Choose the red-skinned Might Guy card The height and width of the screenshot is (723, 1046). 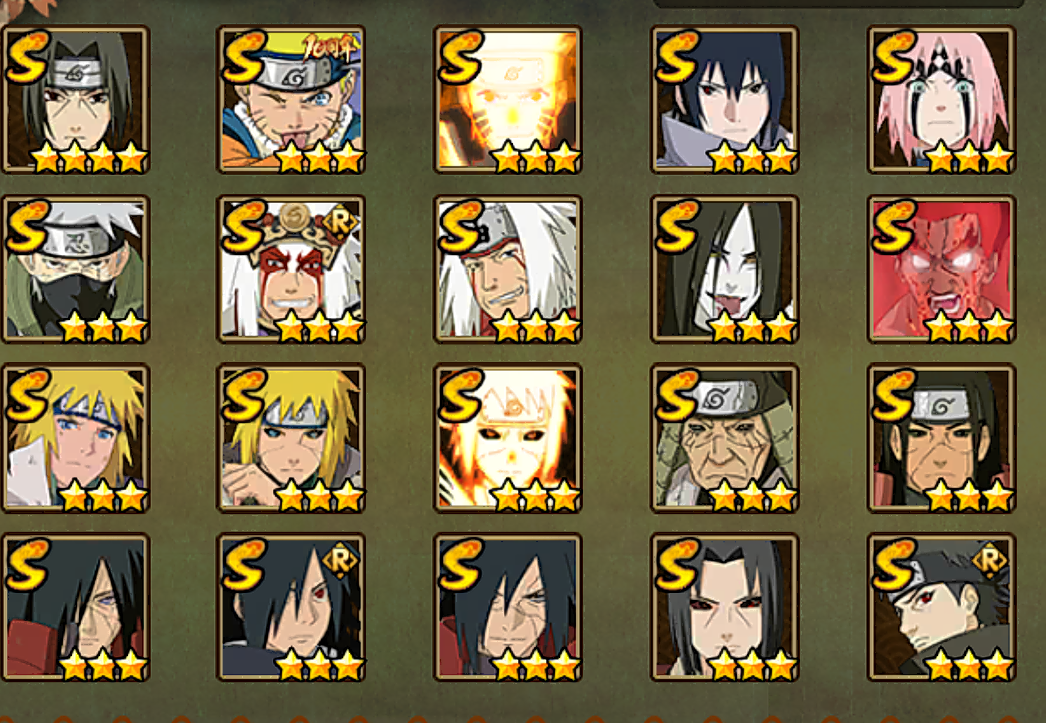(941, 269)
